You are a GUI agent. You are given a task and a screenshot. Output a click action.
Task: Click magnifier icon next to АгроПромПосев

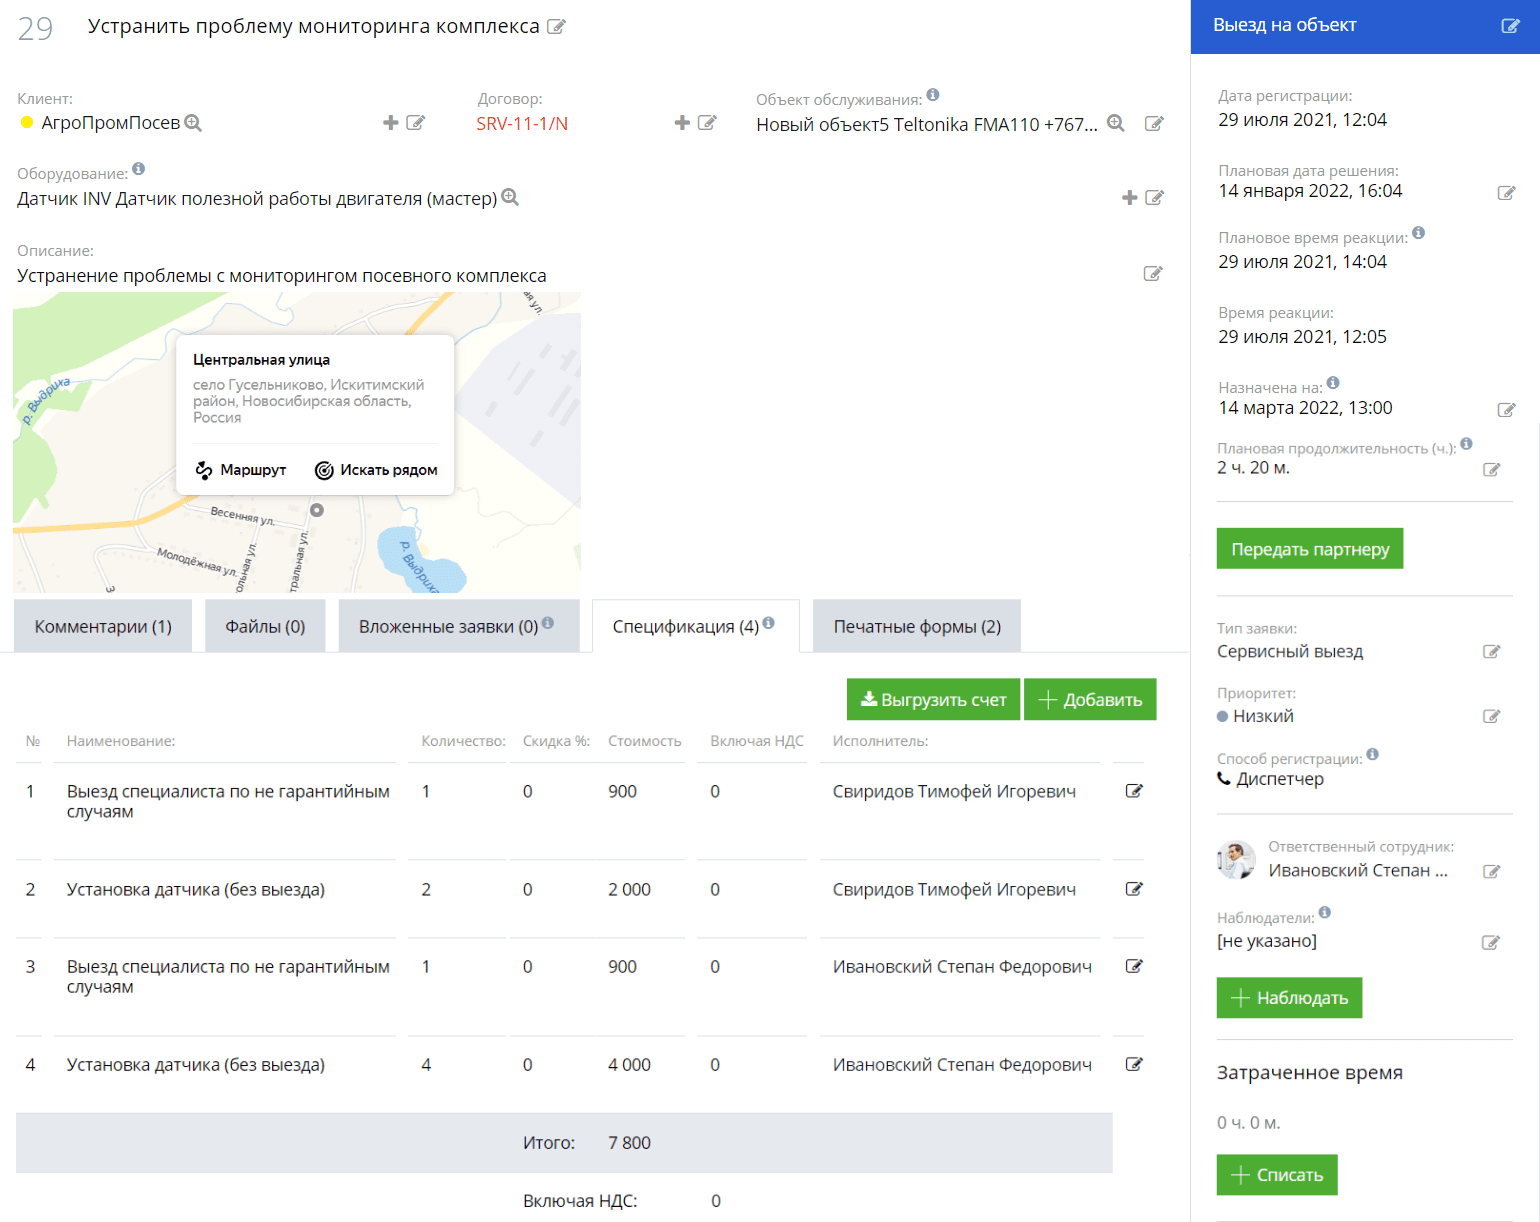tap(194, 123)
